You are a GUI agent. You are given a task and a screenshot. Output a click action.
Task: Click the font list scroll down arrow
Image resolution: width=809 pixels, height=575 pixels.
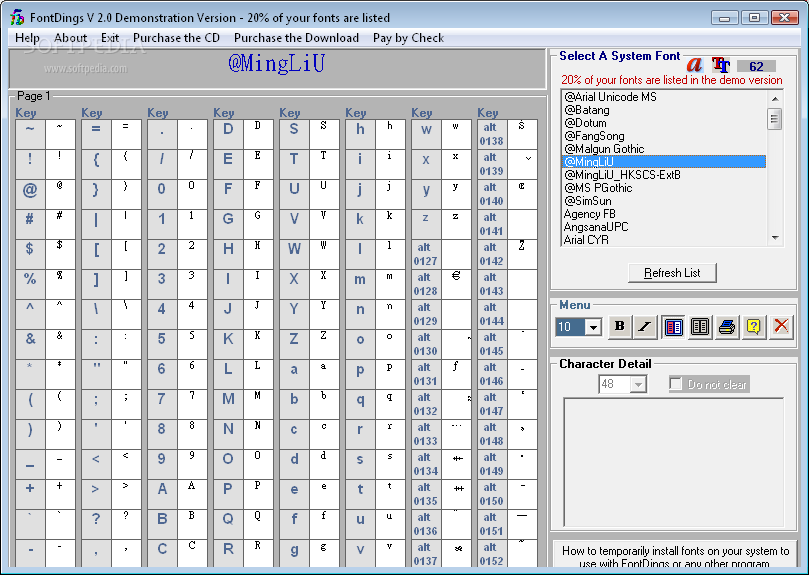click(x=775, y=237)
